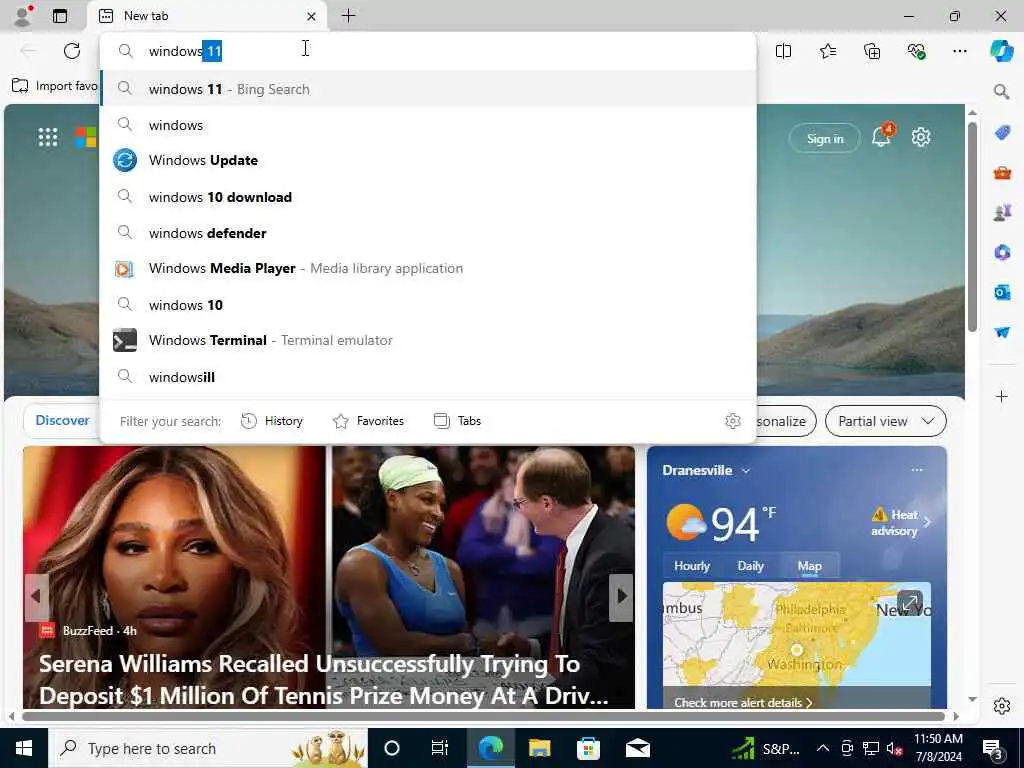The width and height of the screenshot is (1024, 768).
Task: Choose the Windows Media Player suggestion
Action: (x=428, y=268)
